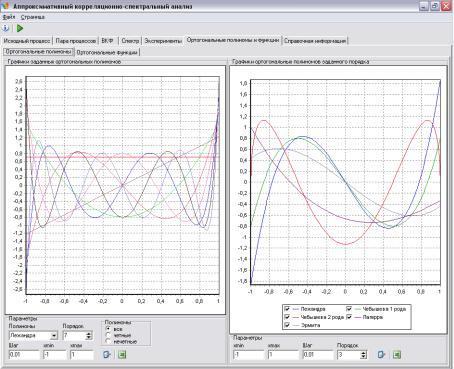This screenshot has width=454, height=369.
Task: Switch to Пара процессов tab
Action: coord(76,41)
